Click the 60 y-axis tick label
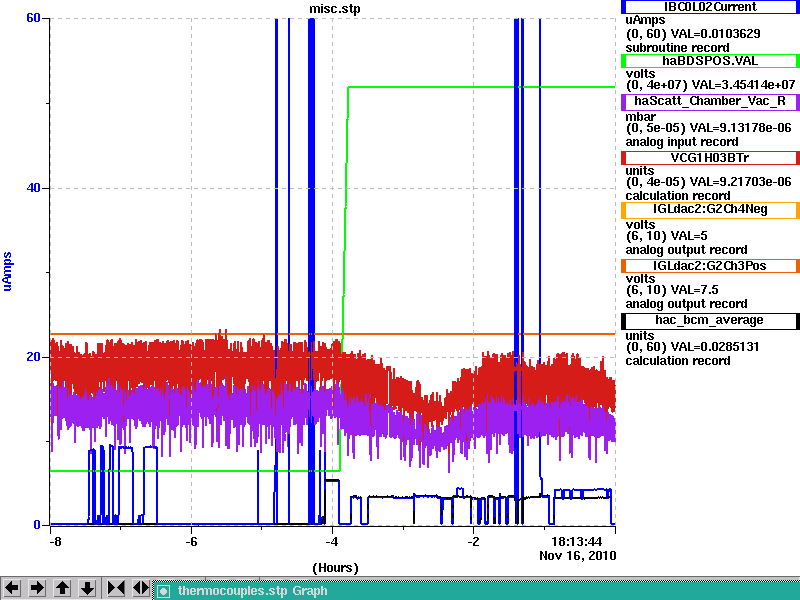 [33, 18]
